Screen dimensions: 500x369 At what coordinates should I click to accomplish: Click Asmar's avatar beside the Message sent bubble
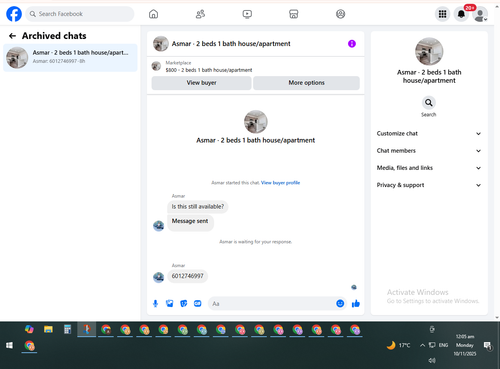158,226
